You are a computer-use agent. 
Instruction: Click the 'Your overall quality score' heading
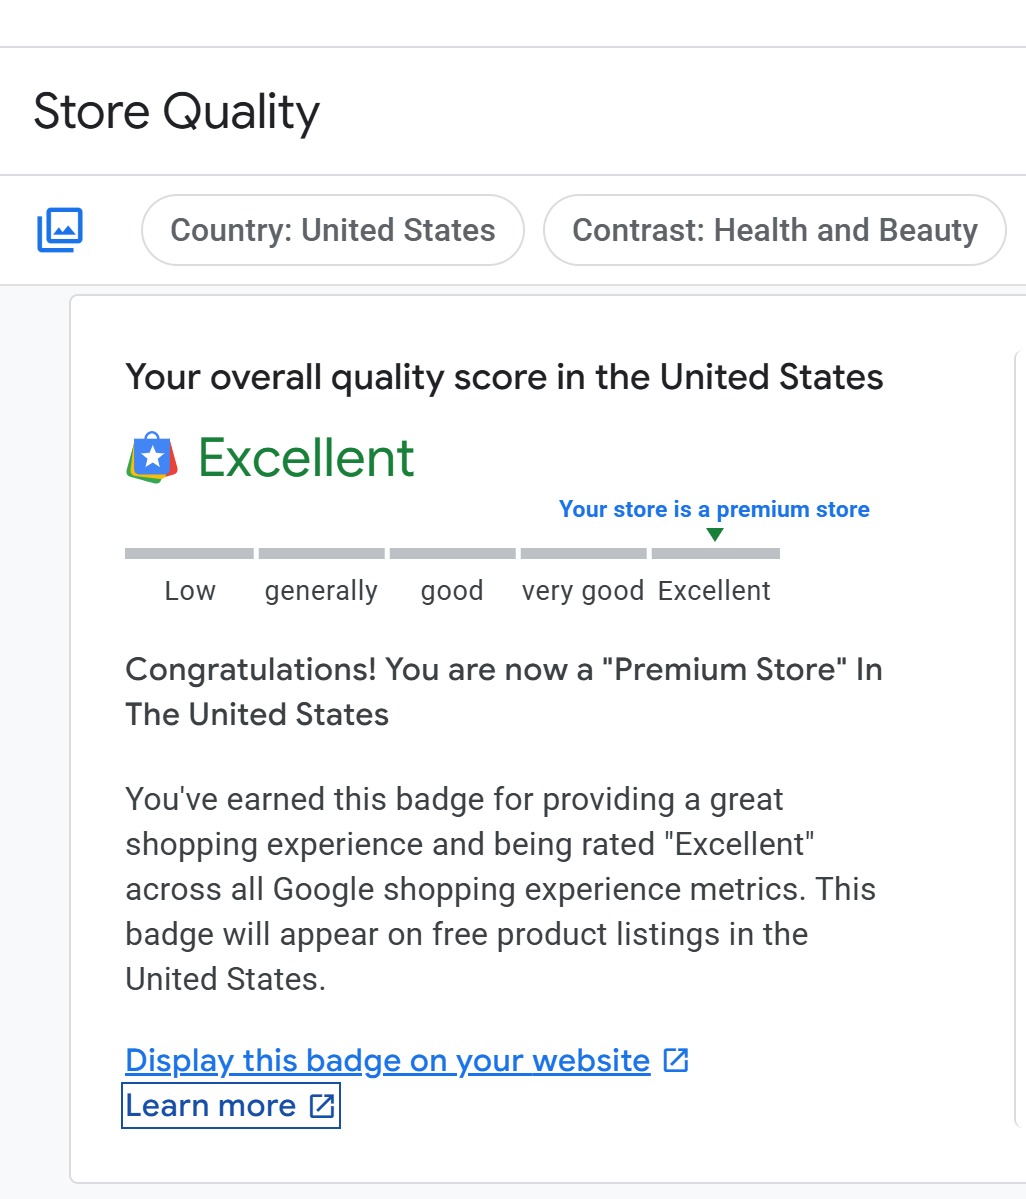coord(504,377)
